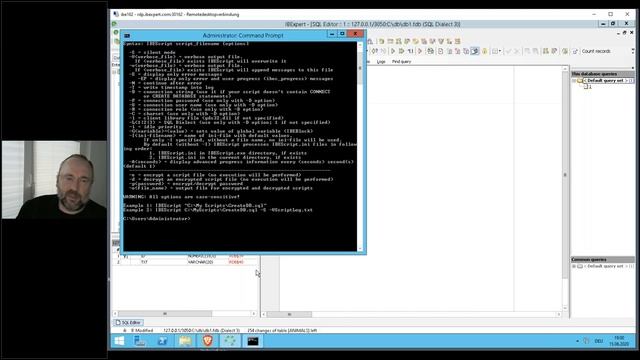Click the SQL editor horizontal scrollbar thumb
This screenshot has width=640, height=360.
[289, 314]
